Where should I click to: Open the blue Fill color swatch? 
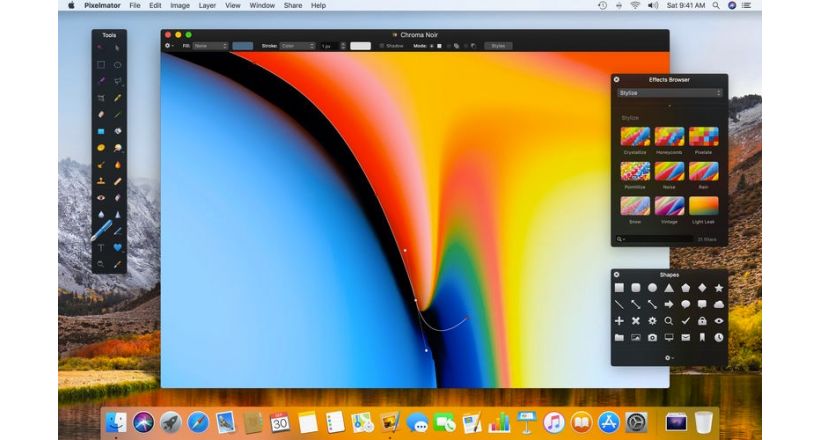pyautogui.click(x=243, y=46)
